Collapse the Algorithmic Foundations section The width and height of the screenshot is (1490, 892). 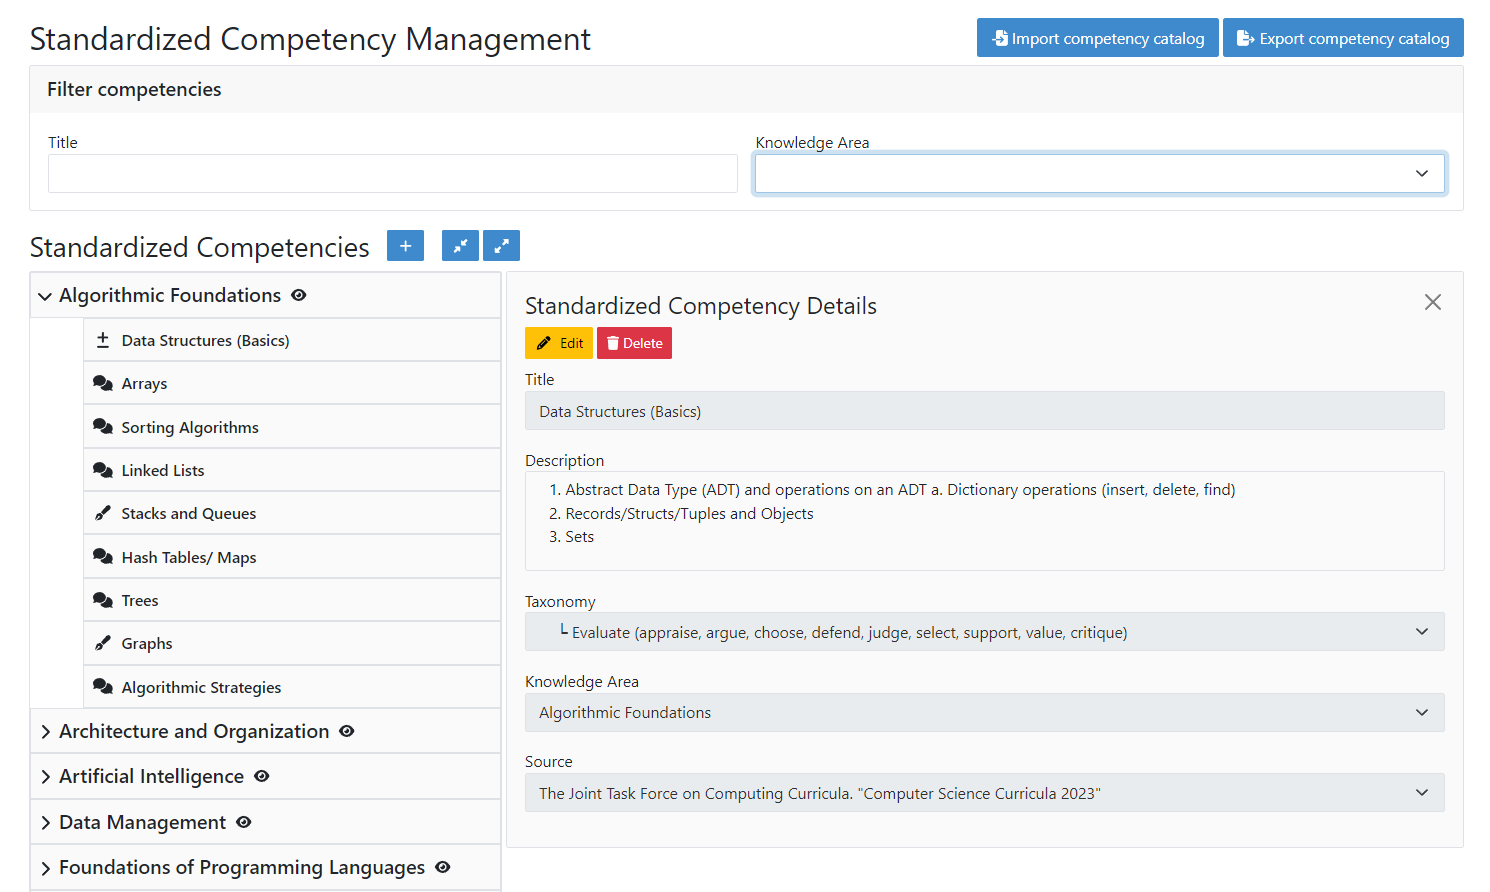[45, 295]
